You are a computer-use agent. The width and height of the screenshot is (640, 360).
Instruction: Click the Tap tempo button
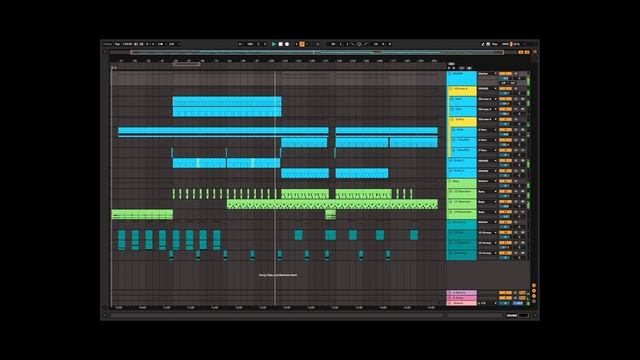(117, 44)
